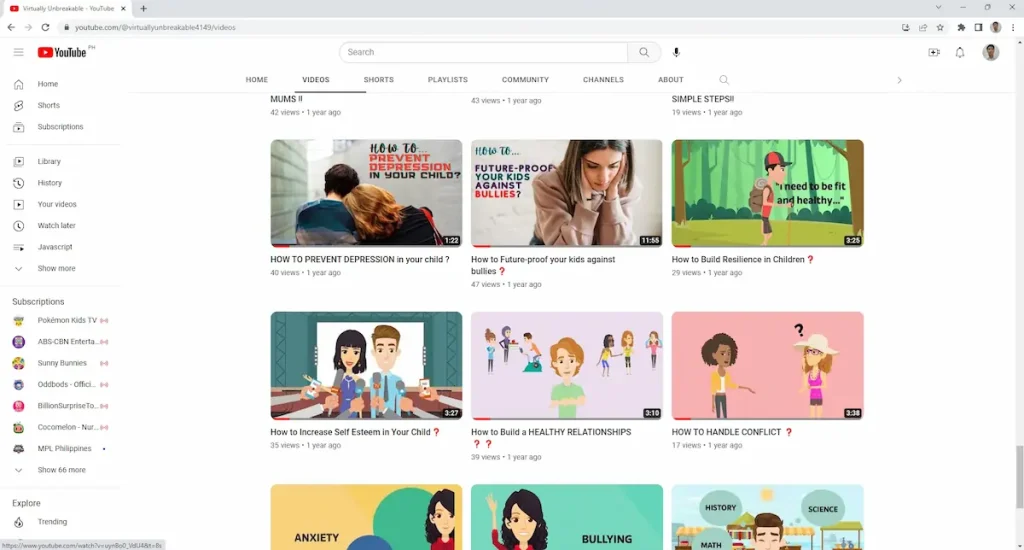Open the notifications bell
1024x550 pixels.
click(959, 52)
